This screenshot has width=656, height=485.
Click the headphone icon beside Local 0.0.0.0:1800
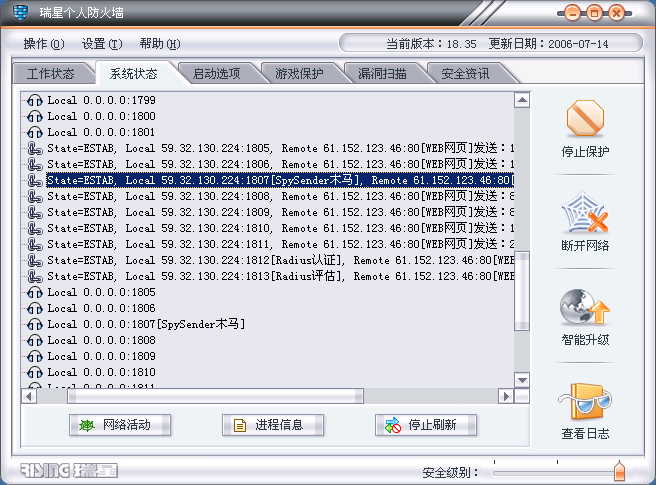[x=35, y=116]
